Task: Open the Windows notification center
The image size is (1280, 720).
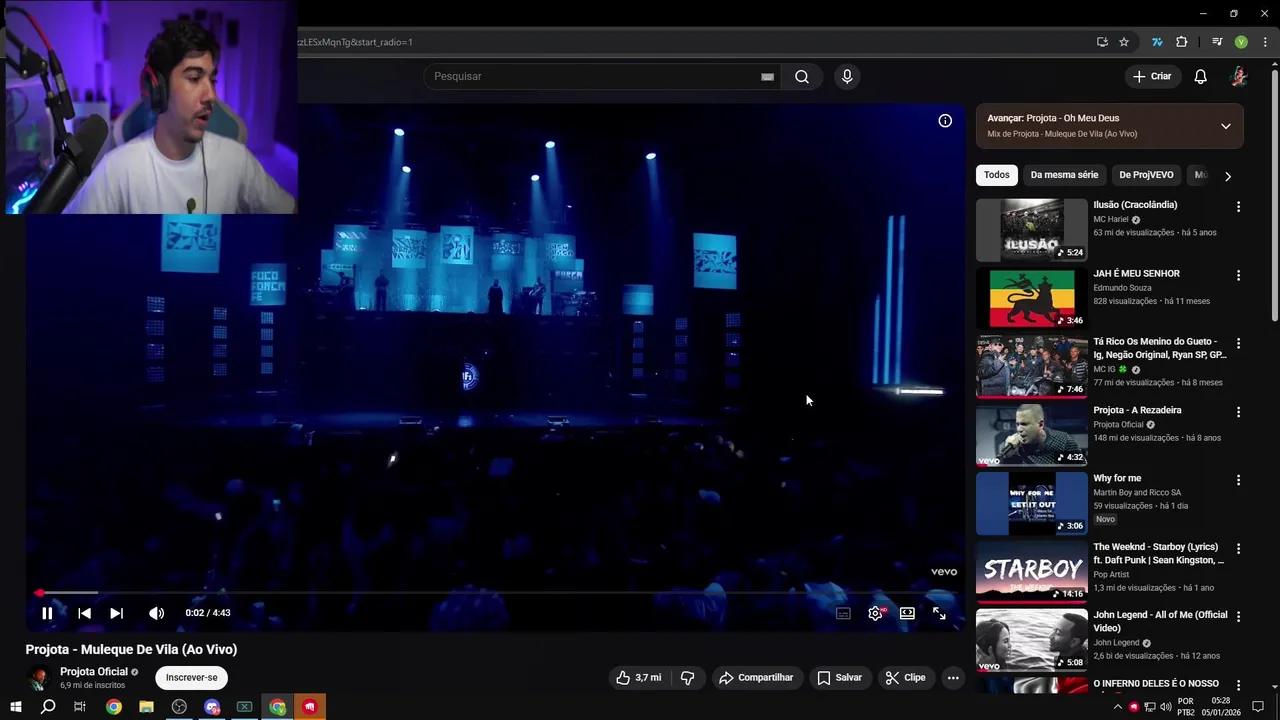Action: pyautogui.click(x=1258, y=707)
